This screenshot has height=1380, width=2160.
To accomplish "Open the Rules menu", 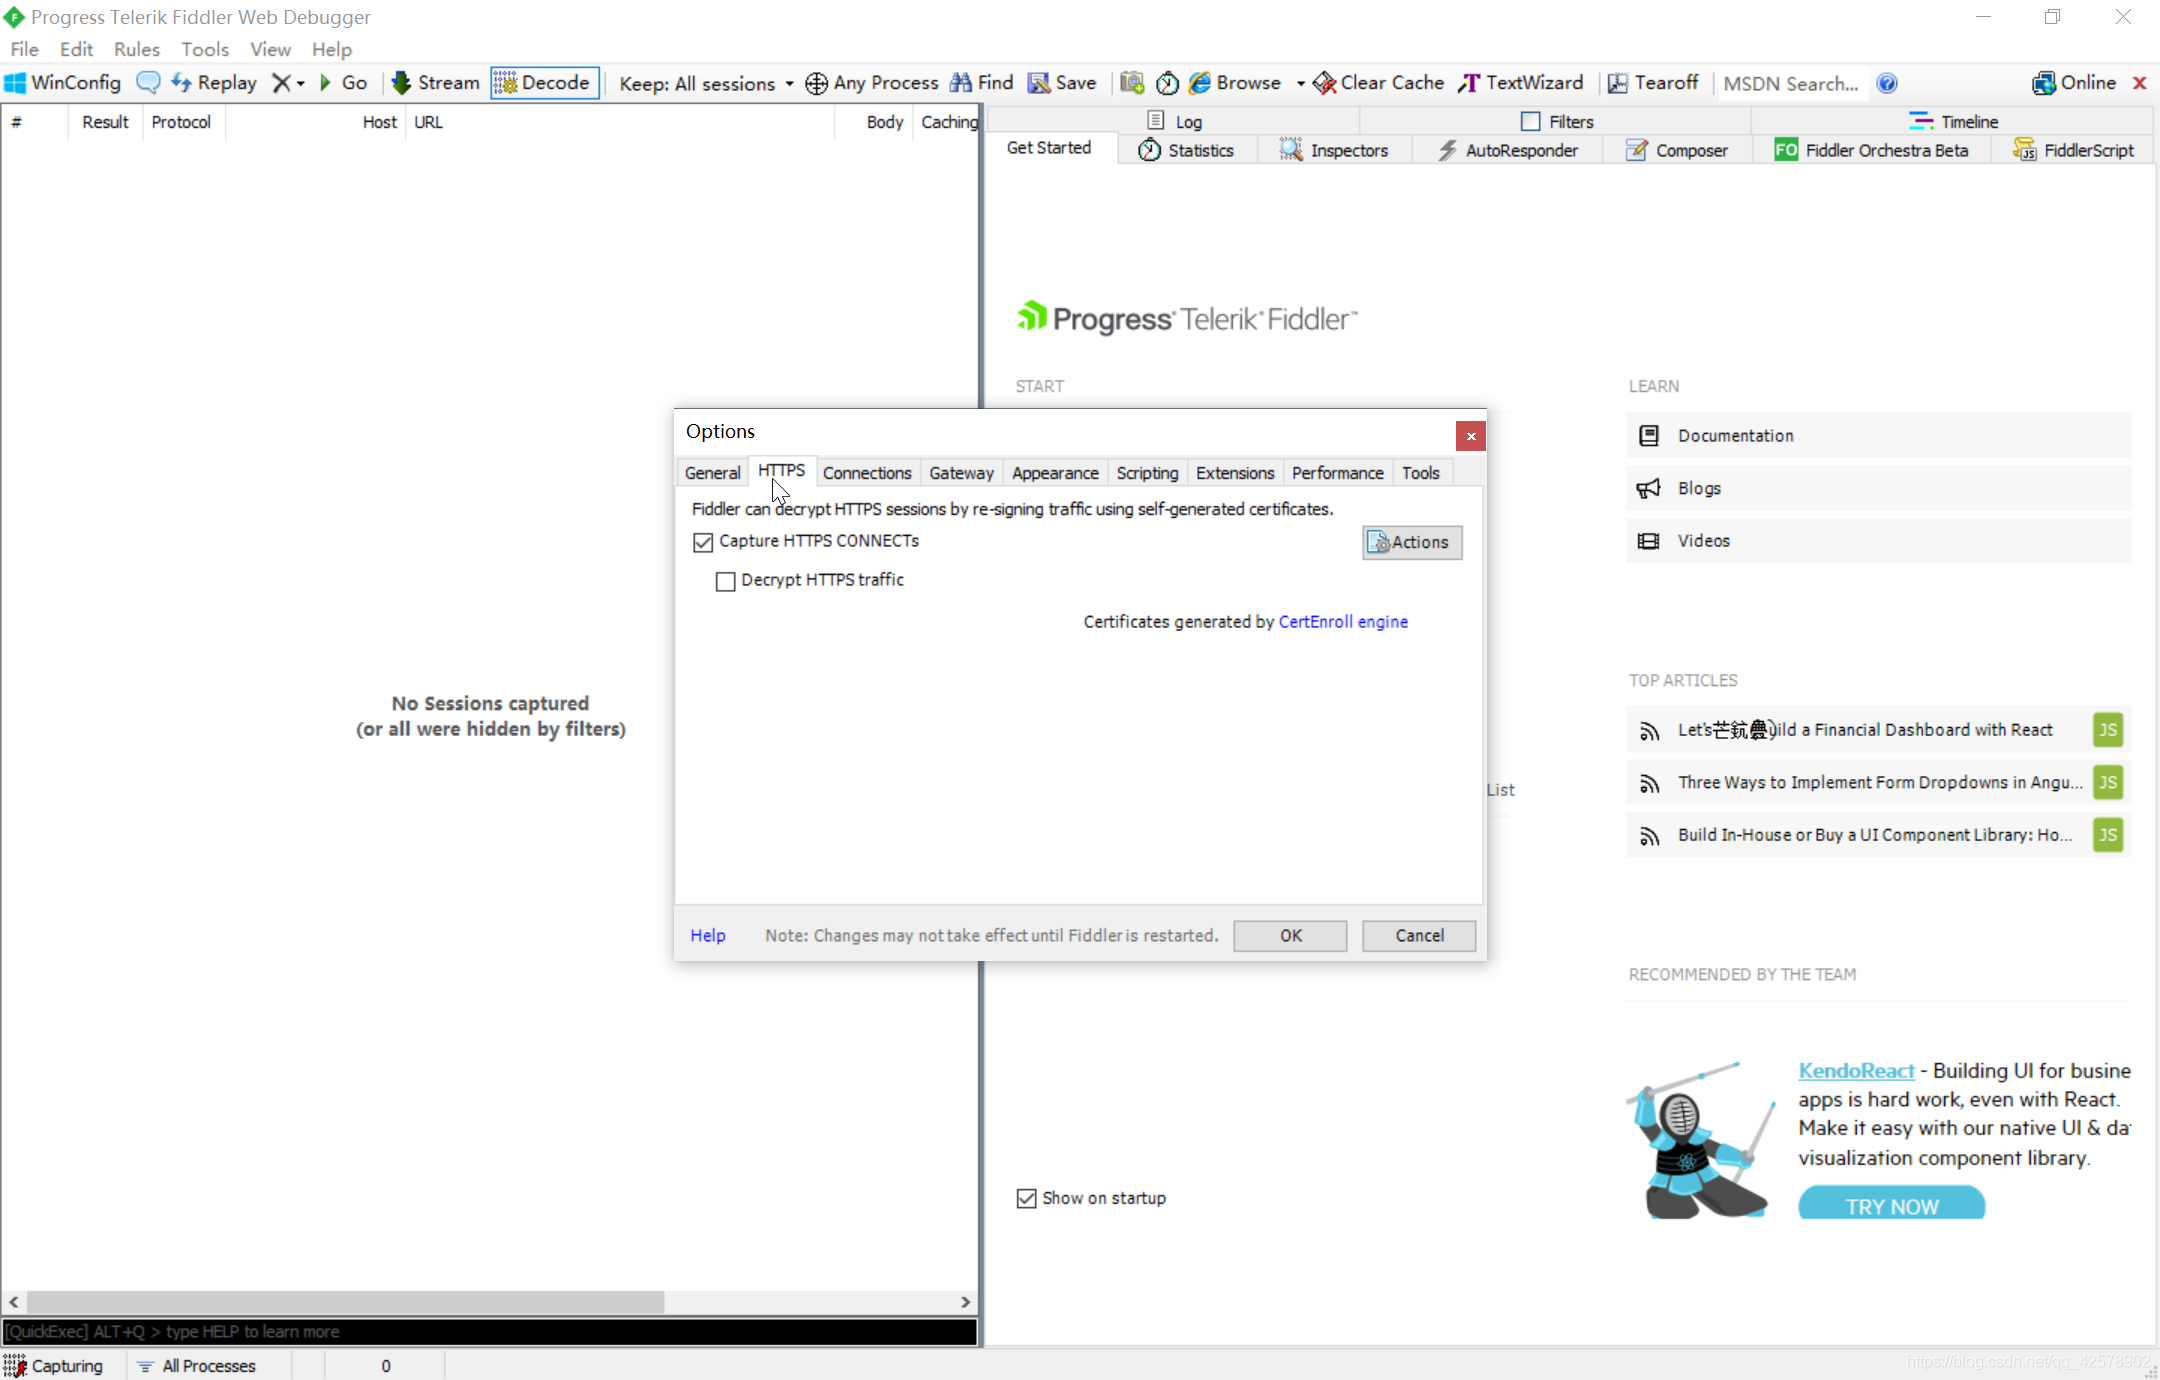I will 136,49.
